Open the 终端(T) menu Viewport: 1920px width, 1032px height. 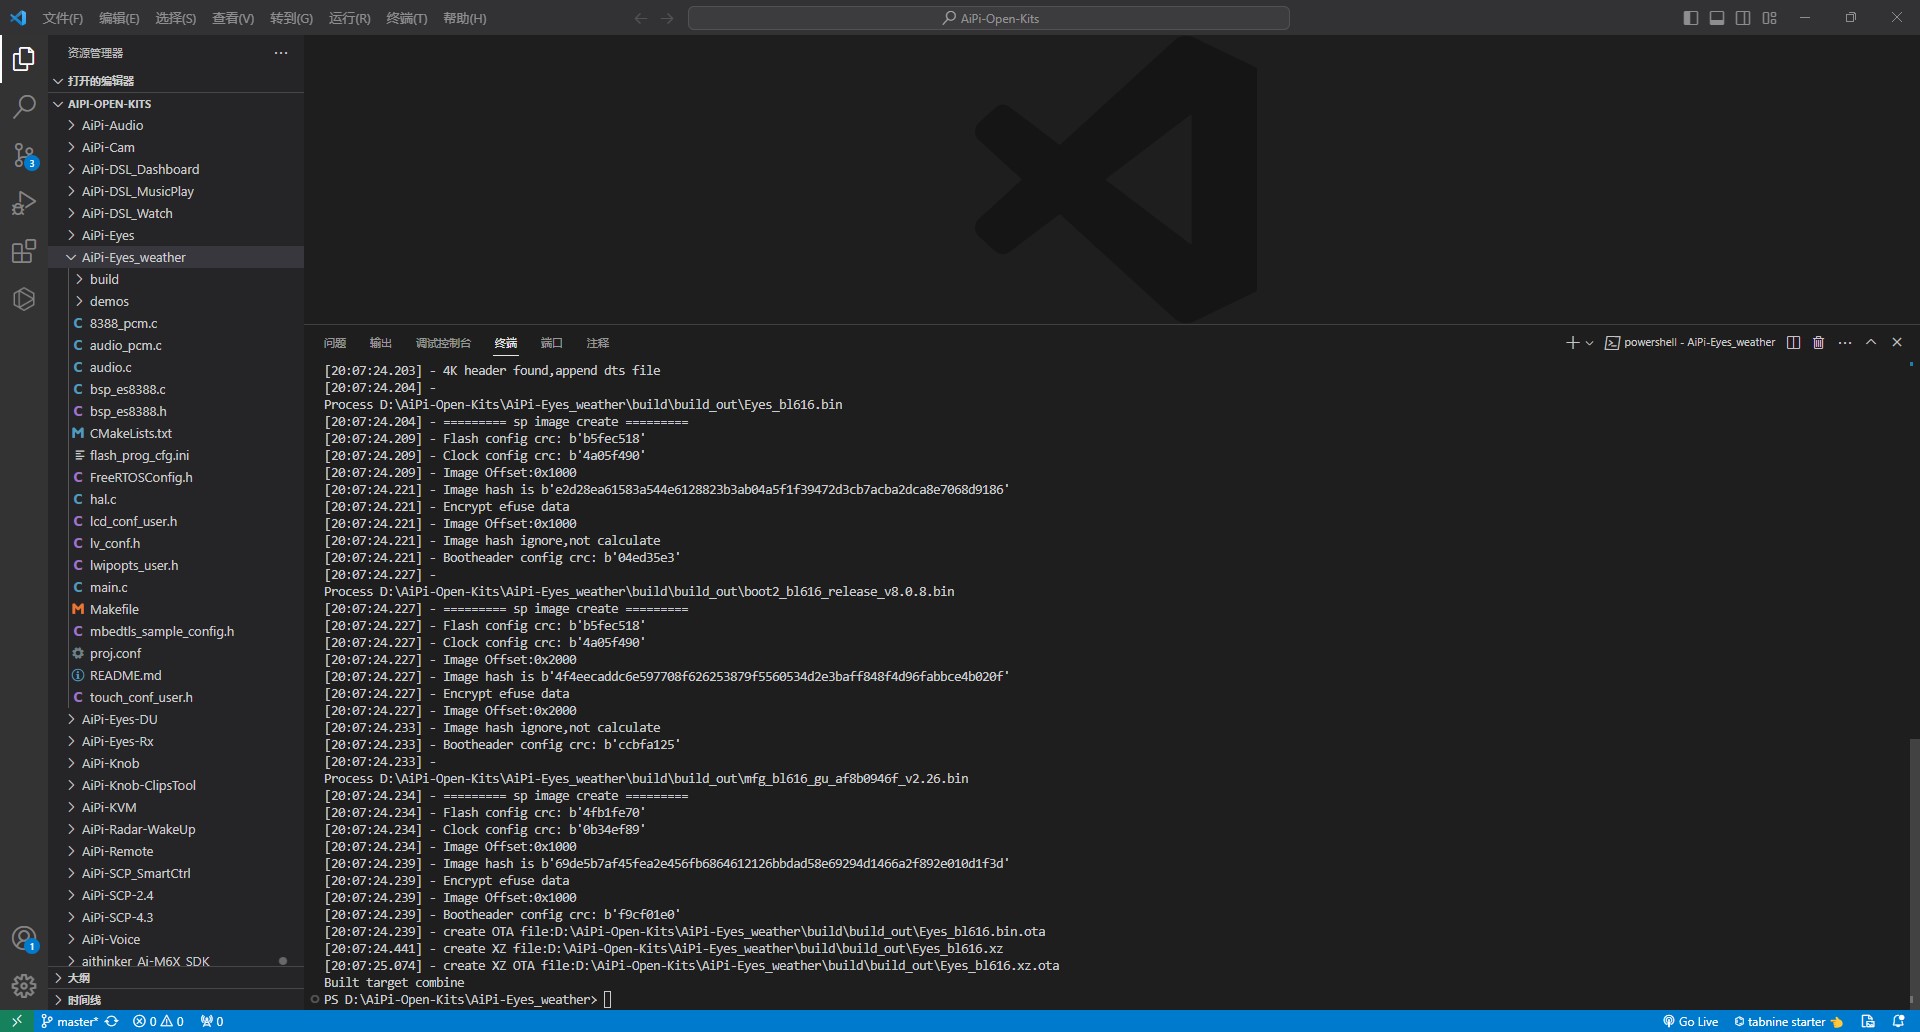406,18
